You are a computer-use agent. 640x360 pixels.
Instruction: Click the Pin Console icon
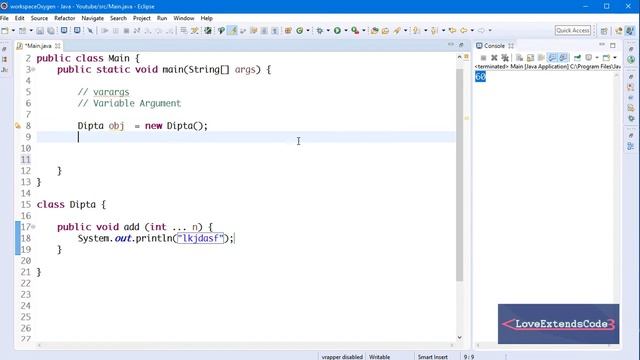point(577,58)
